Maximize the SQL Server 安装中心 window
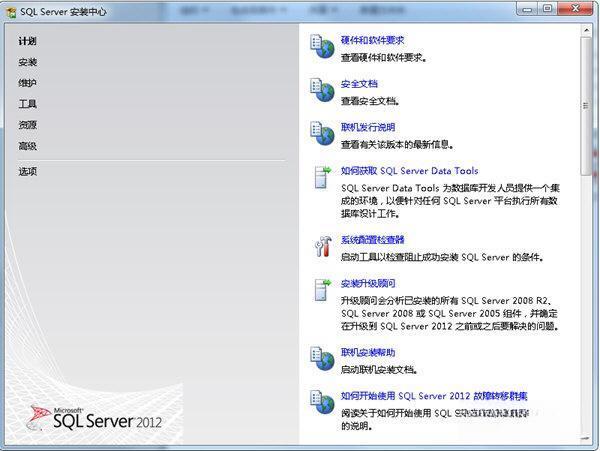This screenshot has width=600, height=451. (548, 9)
